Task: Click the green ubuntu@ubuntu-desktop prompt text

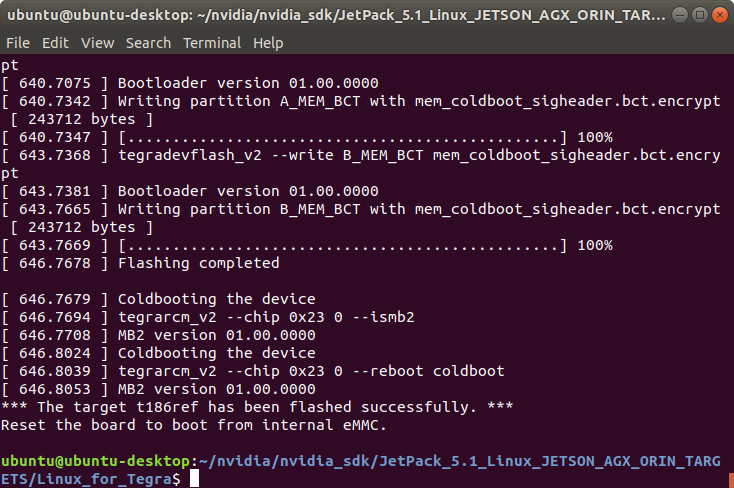Action: tap(95, 461)
